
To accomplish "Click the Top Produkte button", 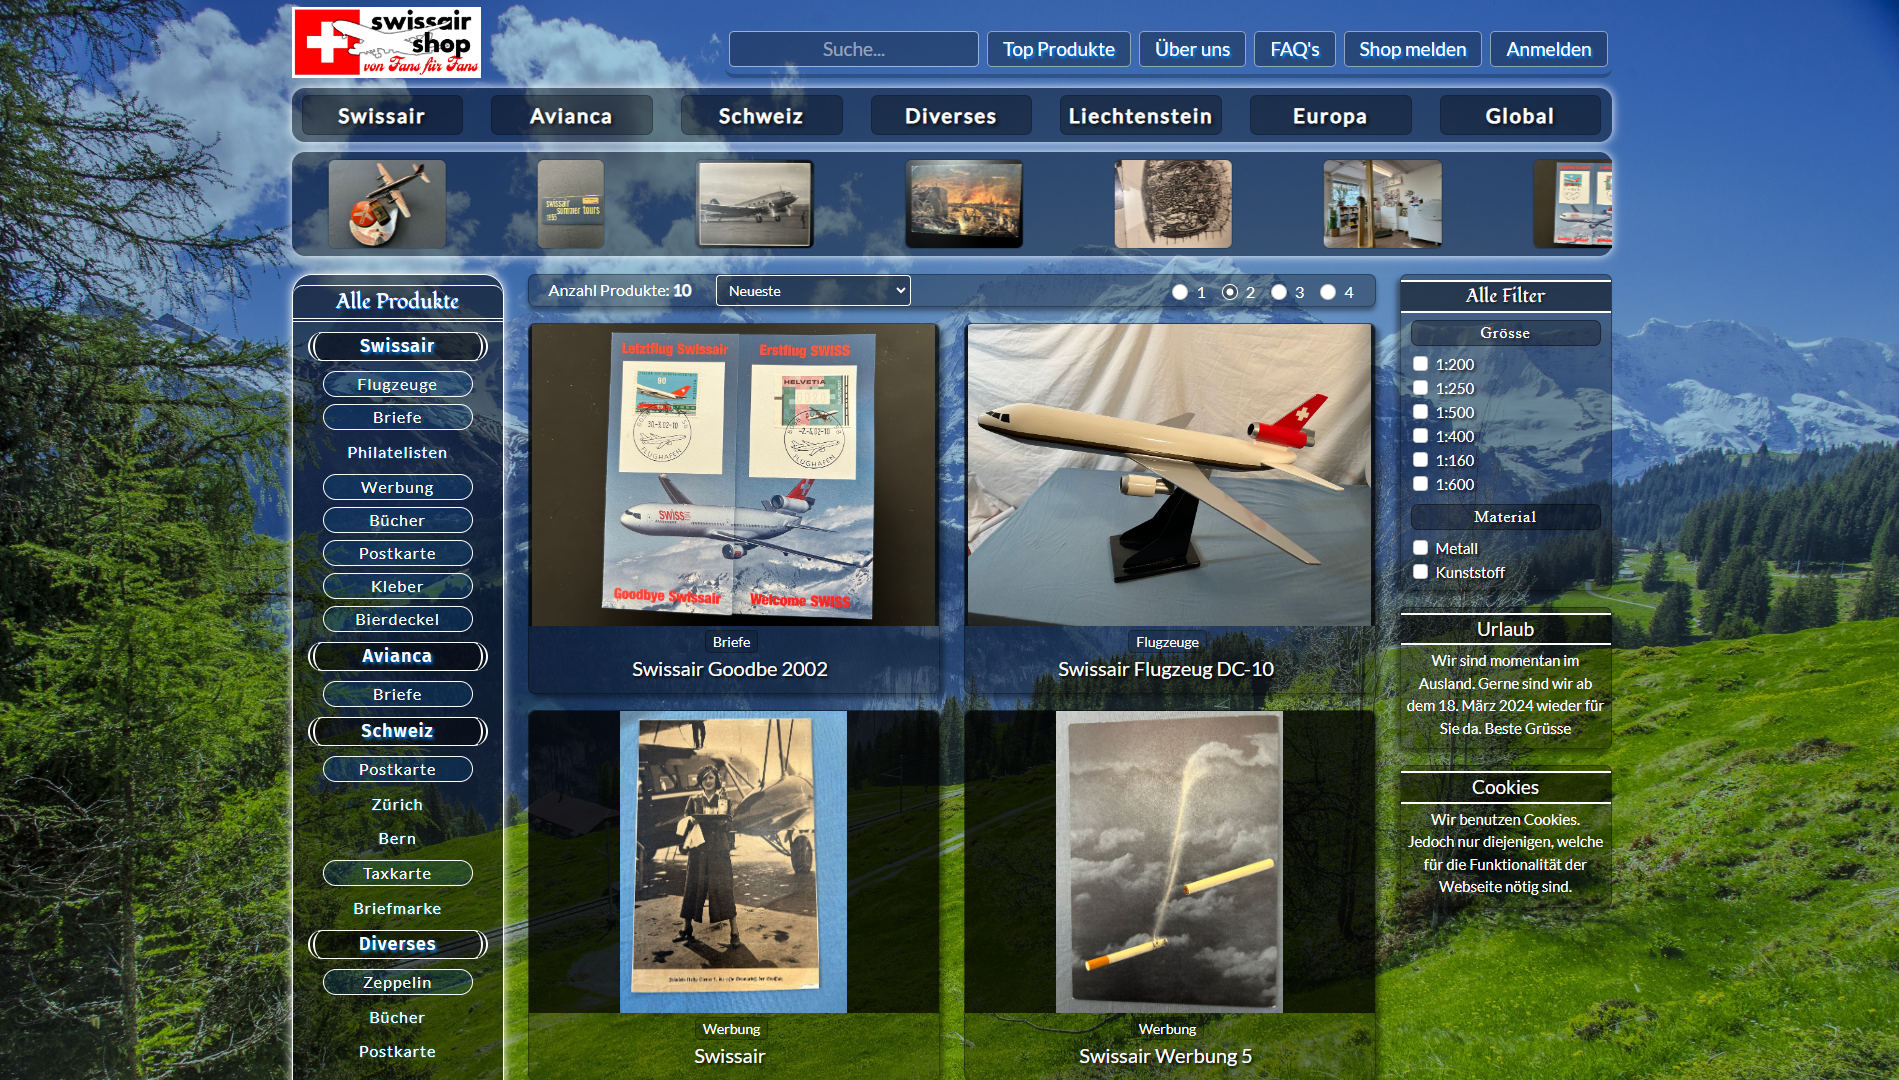I will tap(1059, 49).
